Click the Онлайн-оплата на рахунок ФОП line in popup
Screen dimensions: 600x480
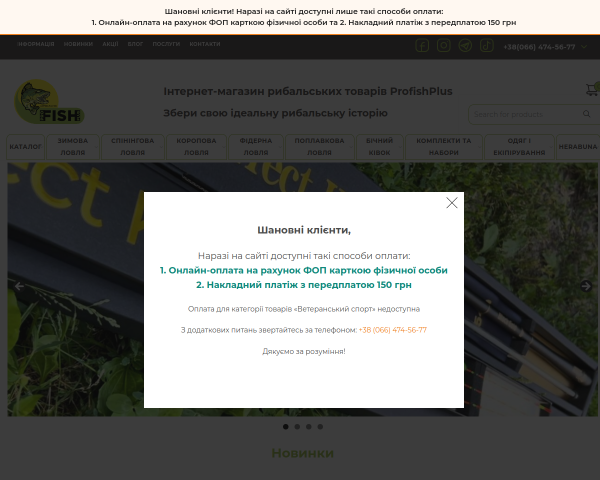(304, 270)
